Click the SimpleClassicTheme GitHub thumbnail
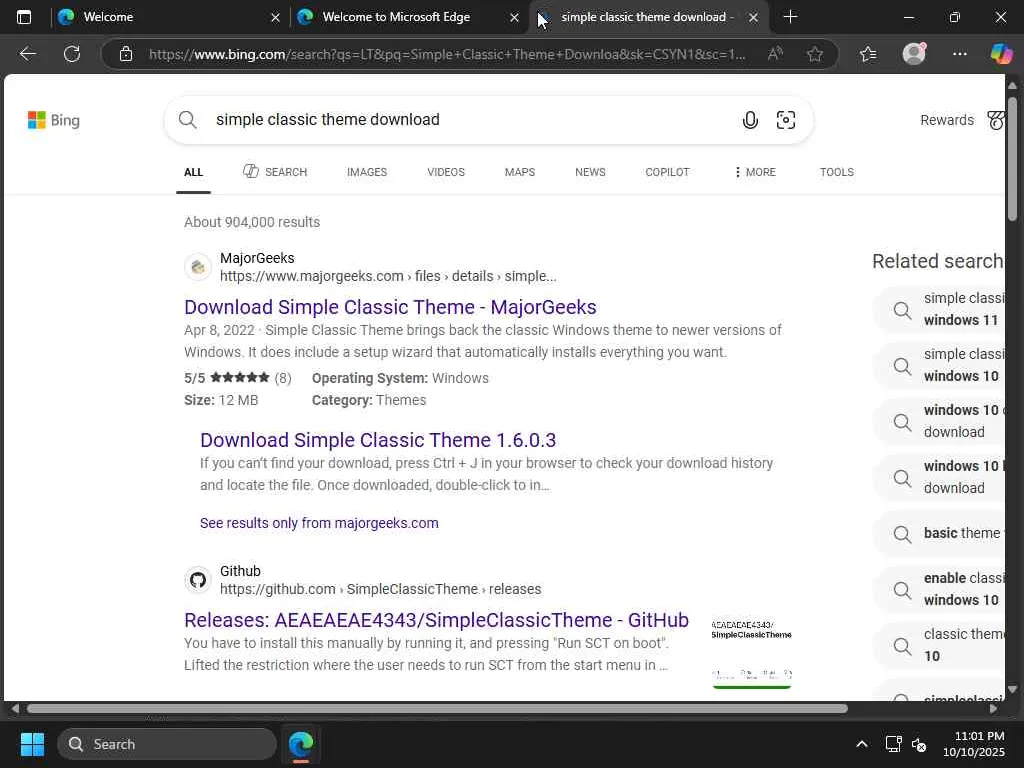The width and height of the screenshot is (1024, 768). tap(752, 653)
